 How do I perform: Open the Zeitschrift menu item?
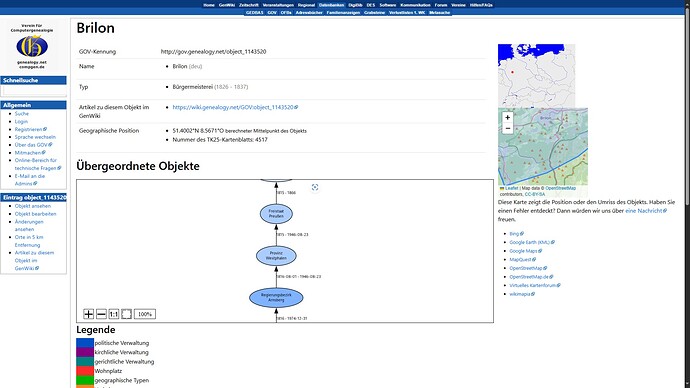249,5
